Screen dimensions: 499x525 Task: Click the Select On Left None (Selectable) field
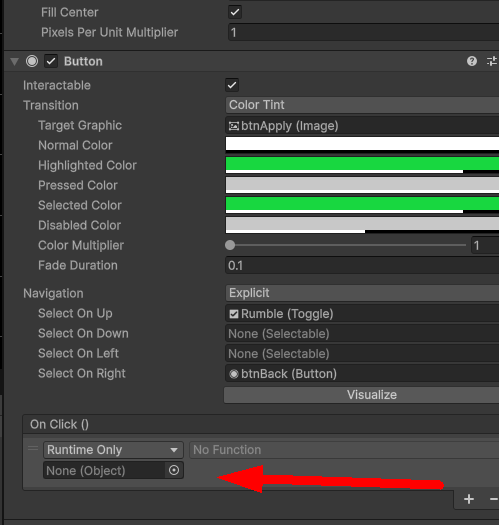pyautogui.click(x=362, y=354)
